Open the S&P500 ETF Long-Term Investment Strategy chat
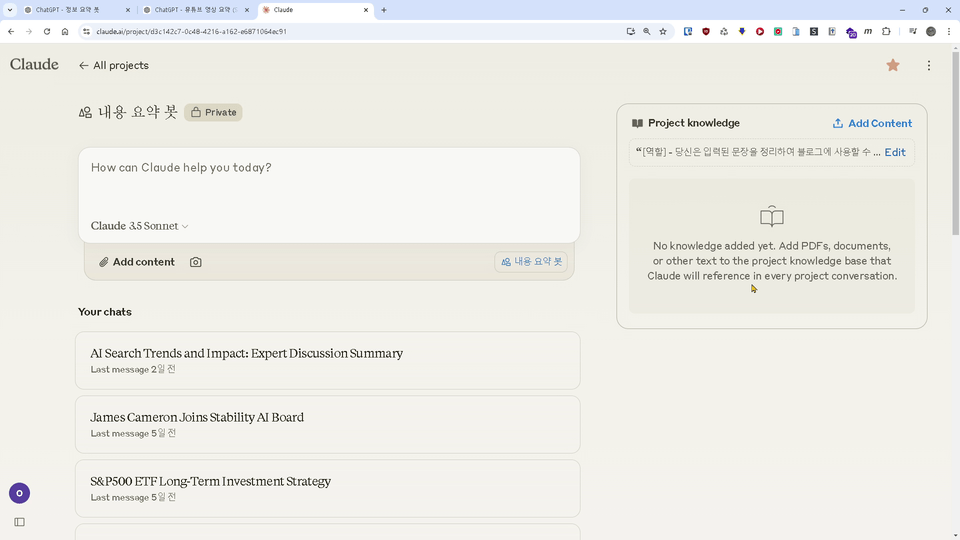Screen dimensions: 960x540 (328, 489)
